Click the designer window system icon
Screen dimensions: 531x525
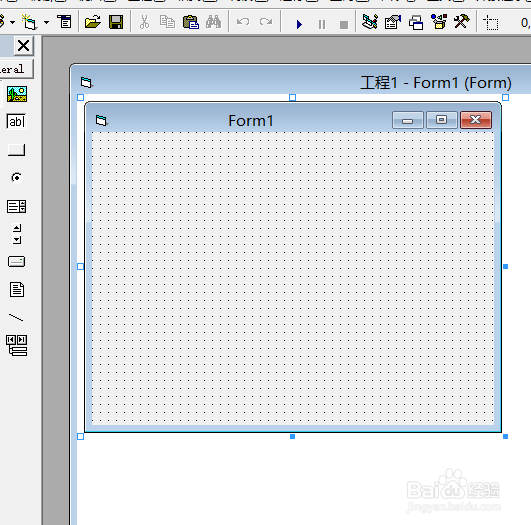[x=86, y=82]
